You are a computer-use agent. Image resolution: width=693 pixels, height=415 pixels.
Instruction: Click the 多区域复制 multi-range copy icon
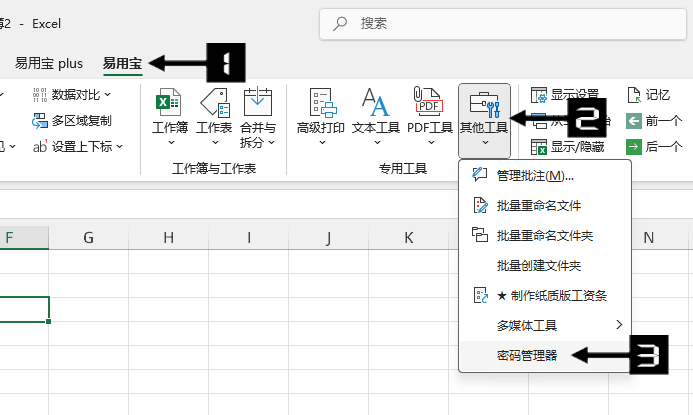tap(40, 120)
